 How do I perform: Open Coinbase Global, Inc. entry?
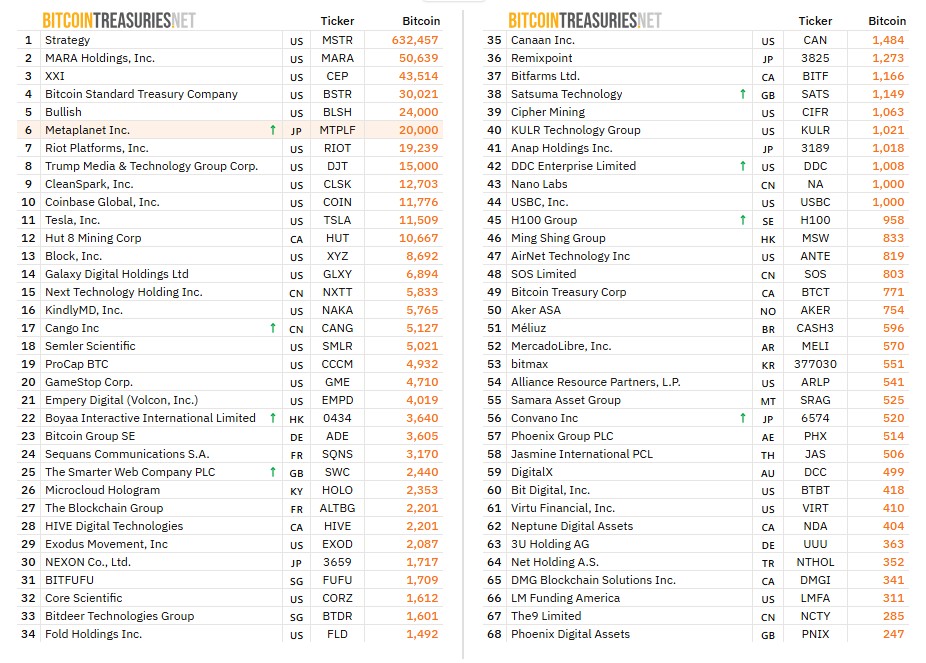(x=102, y=202)
